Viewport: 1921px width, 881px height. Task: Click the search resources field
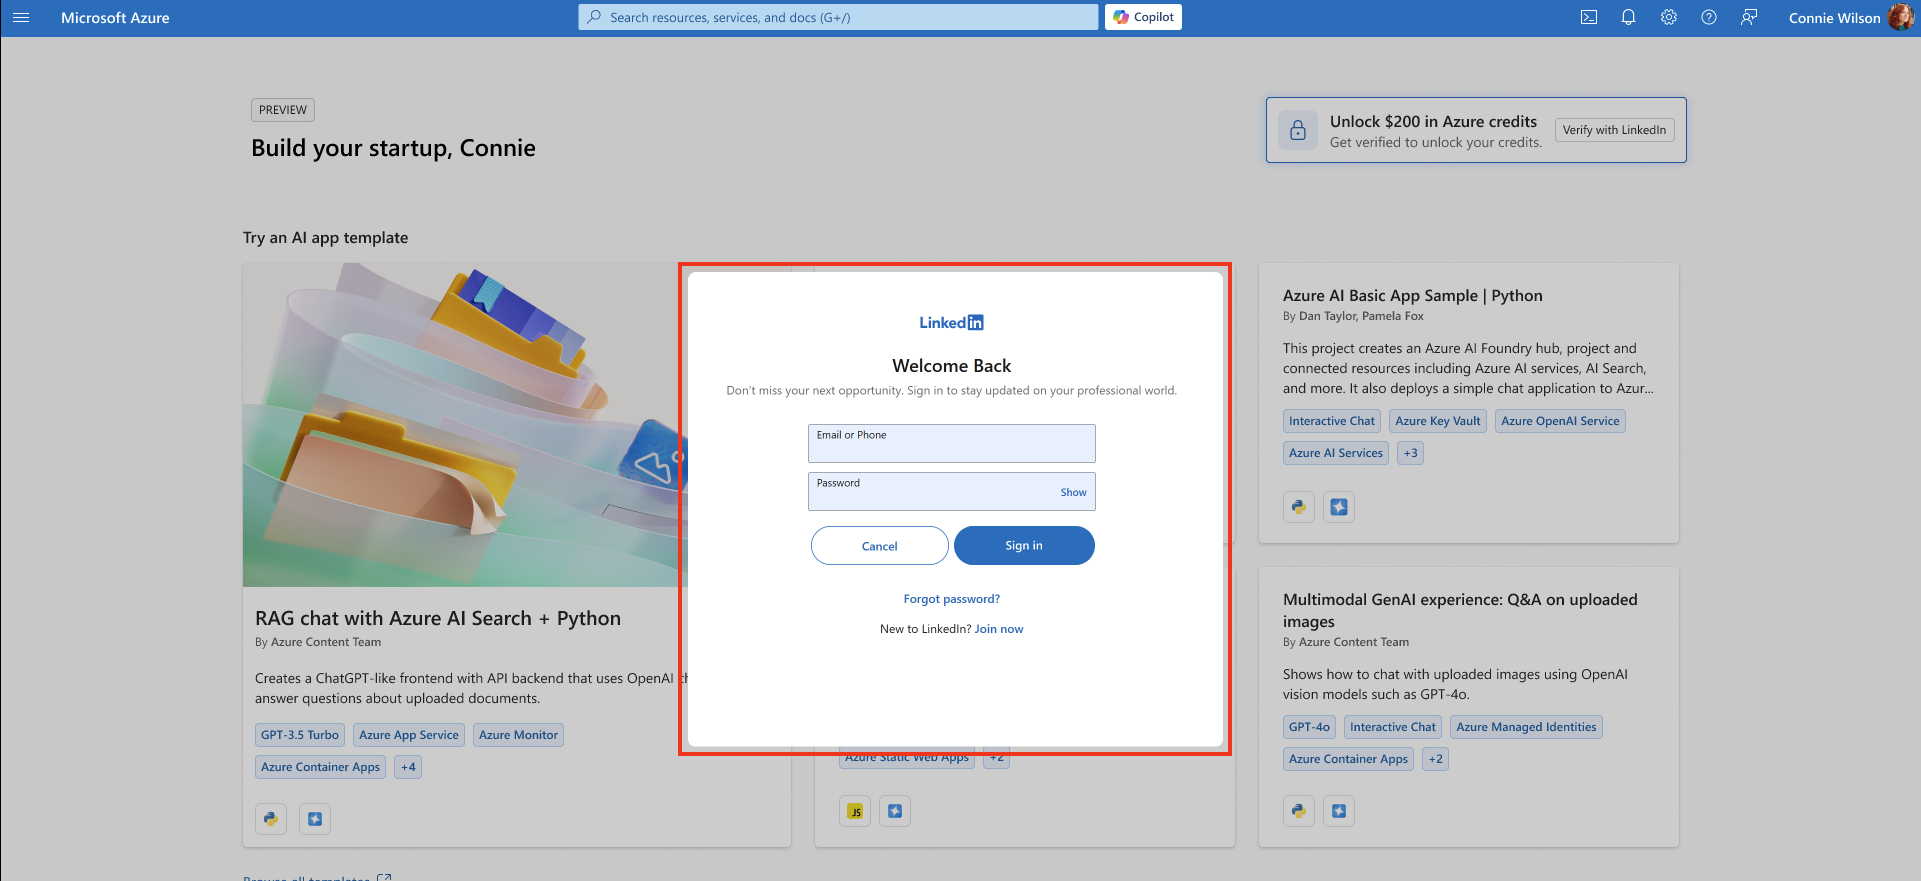pyautogui.click(x=838, y=17)
